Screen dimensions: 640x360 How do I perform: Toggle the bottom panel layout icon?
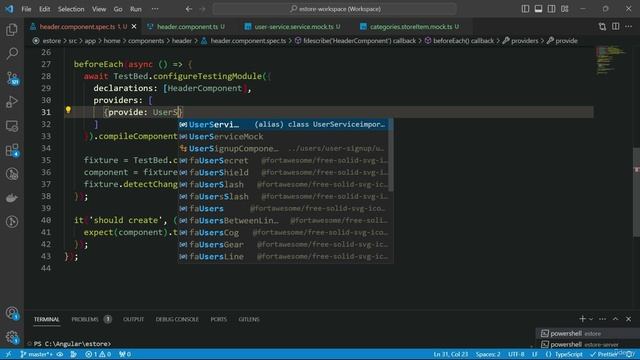(x=538, y=9)
